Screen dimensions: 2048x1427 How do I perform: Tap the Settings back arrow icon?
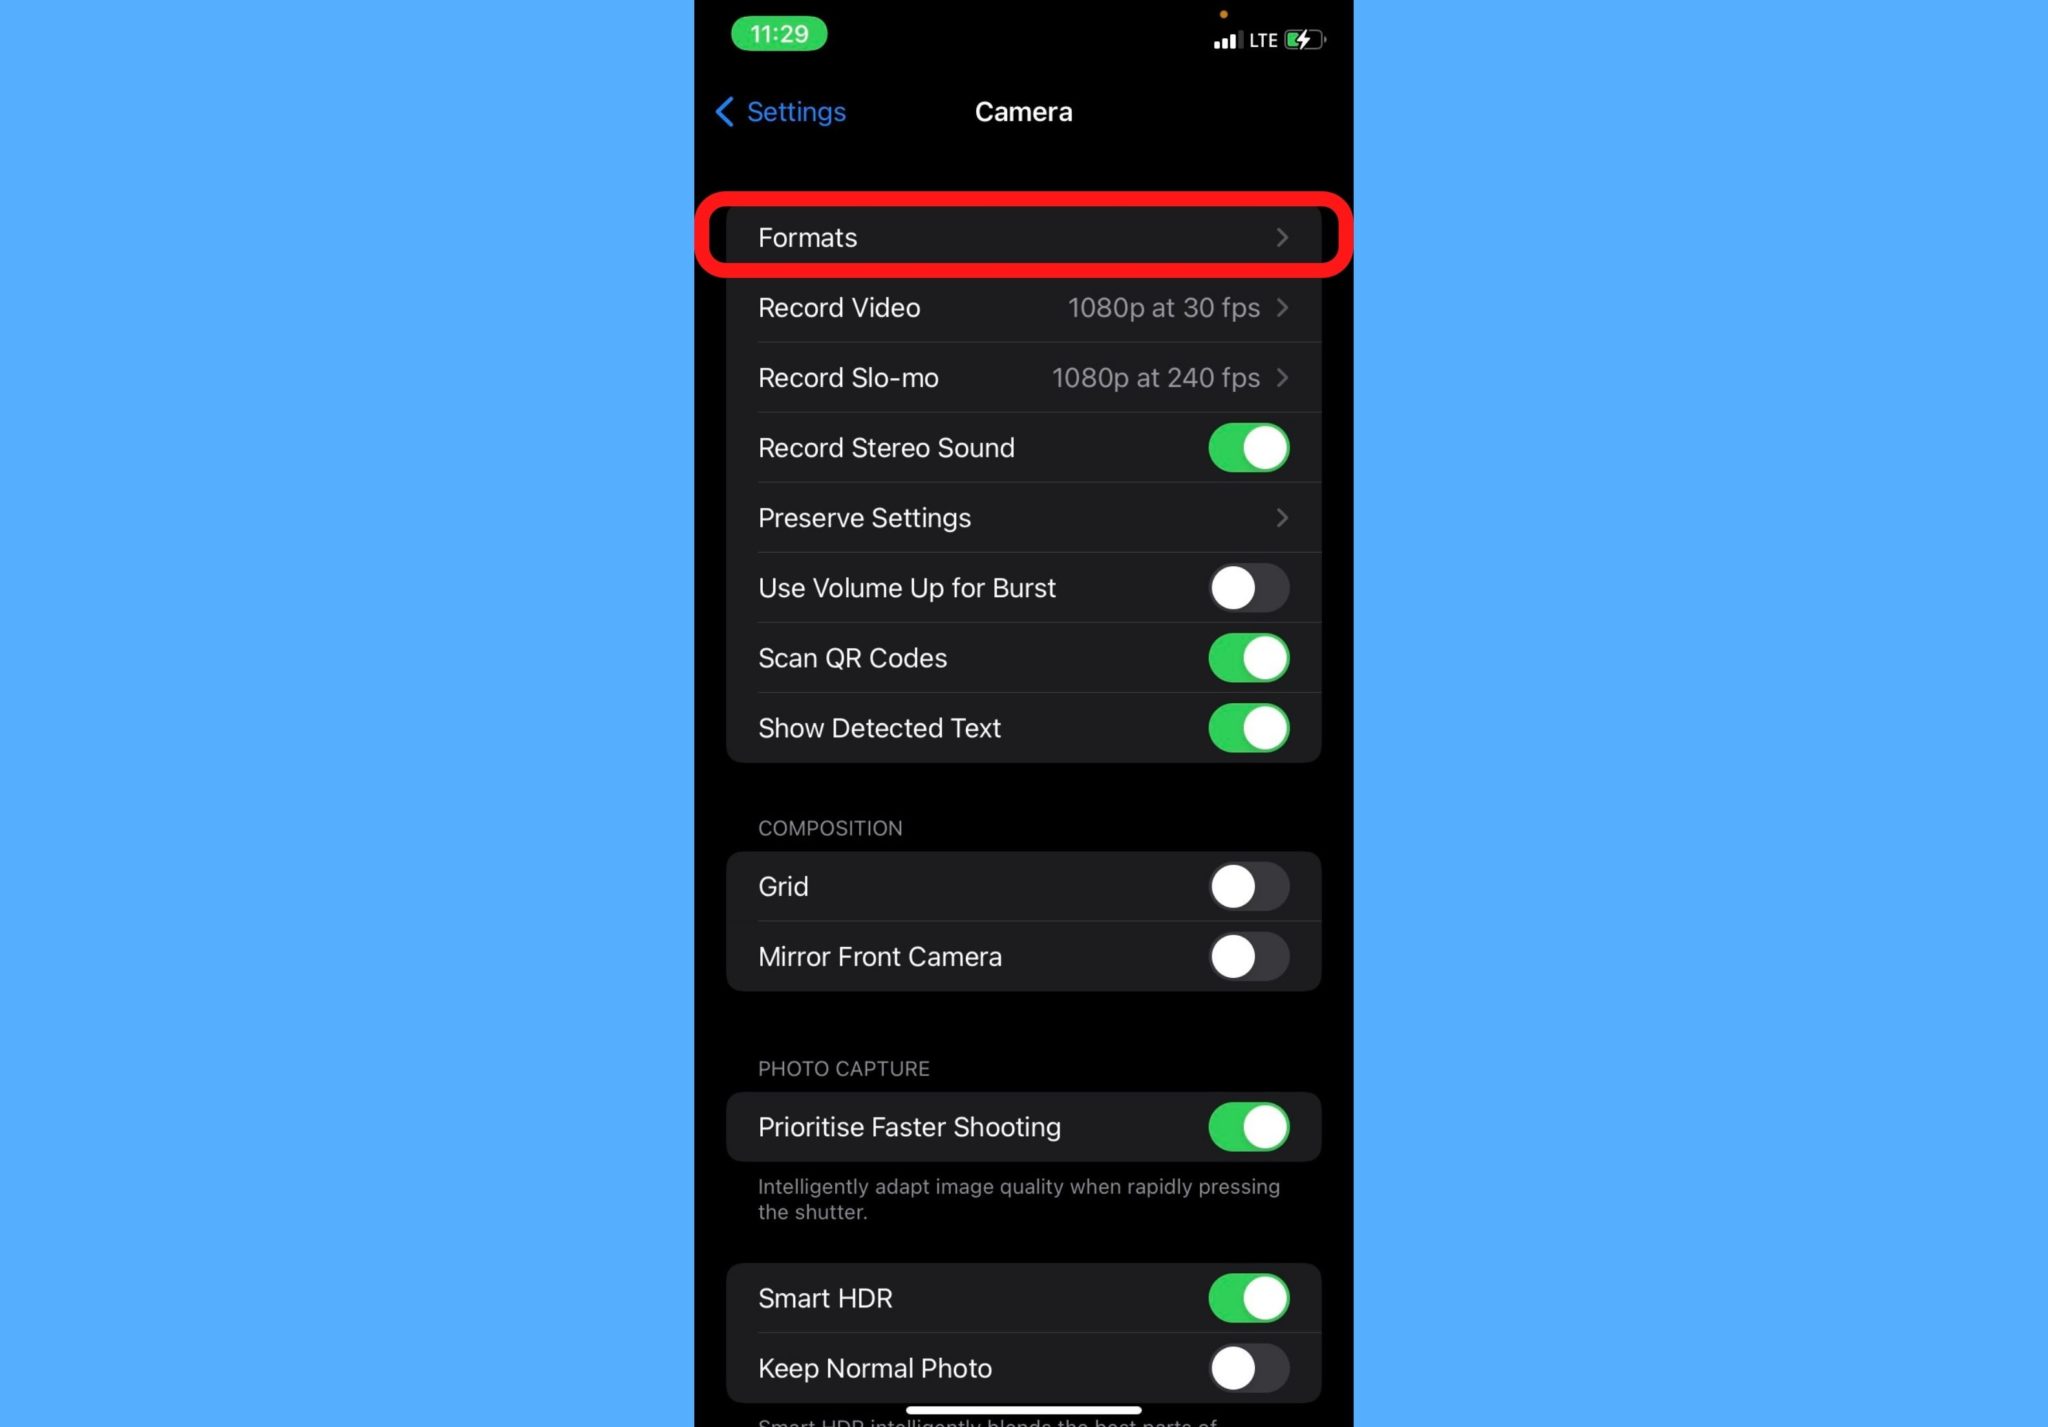(x=721, y=110)
